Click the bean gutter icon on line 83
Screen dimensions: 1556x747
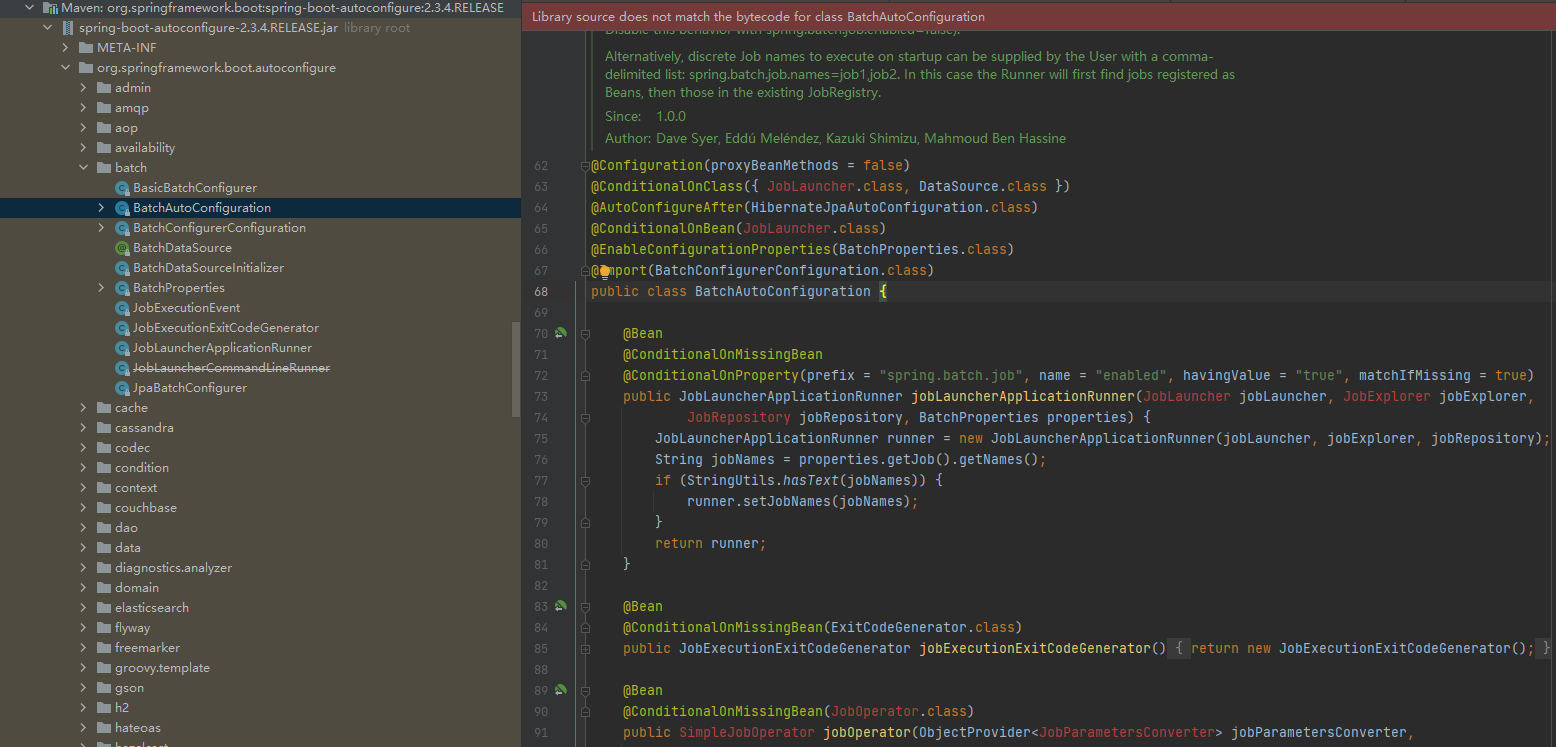561,606
